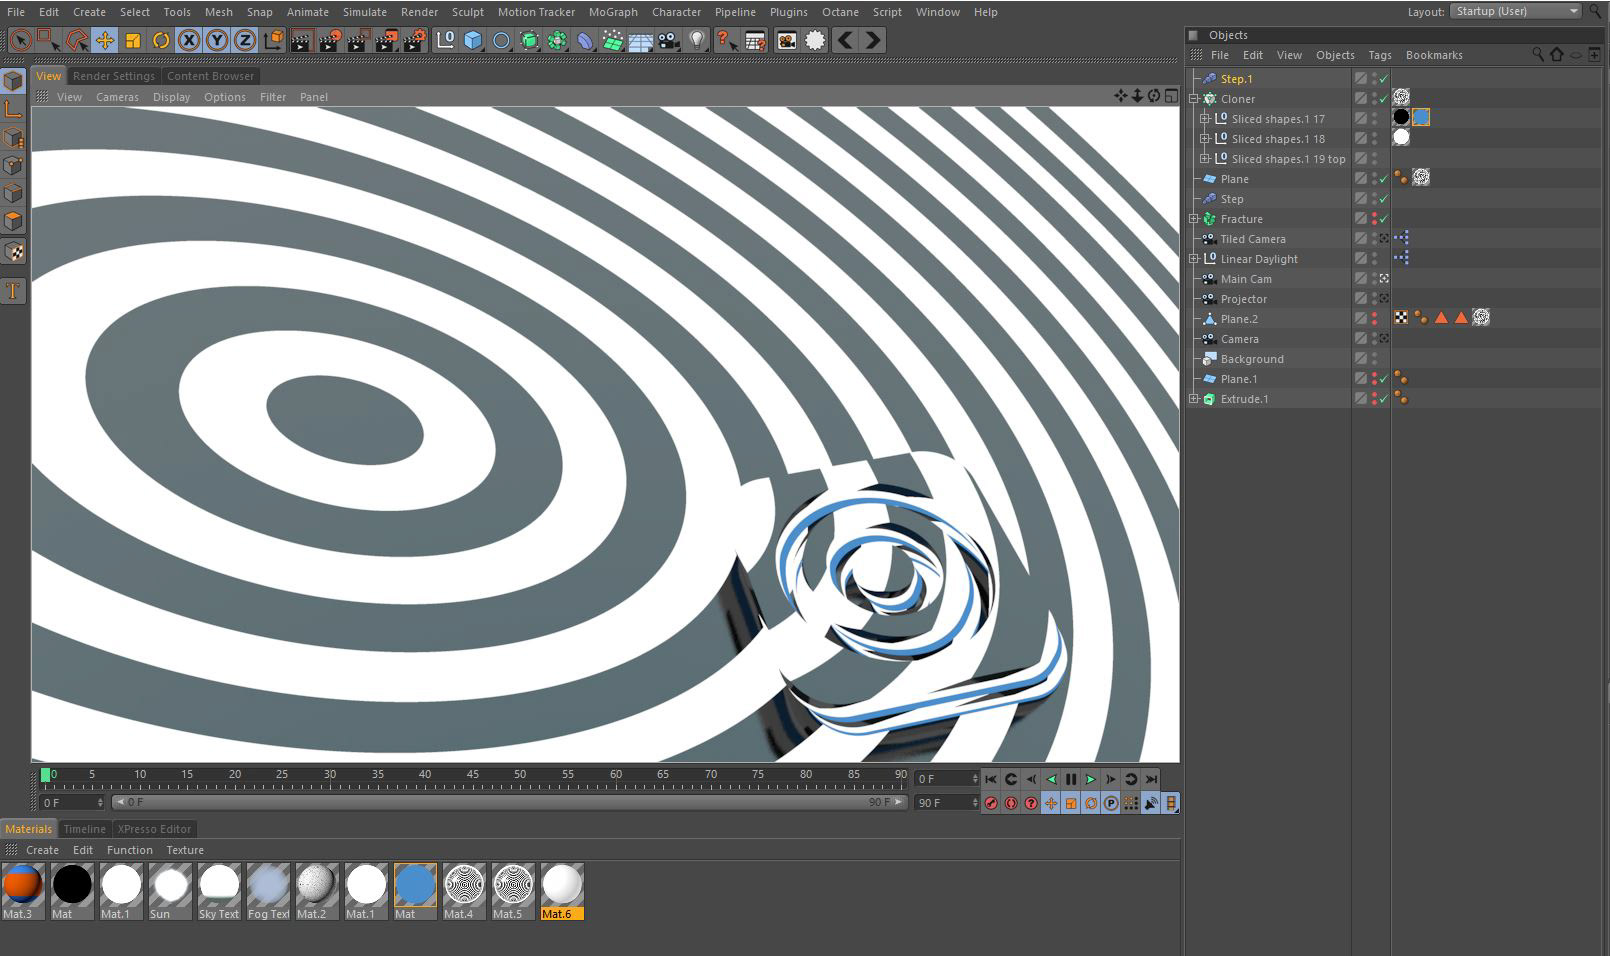Open the spline circle tool icon

pos(501,40)
